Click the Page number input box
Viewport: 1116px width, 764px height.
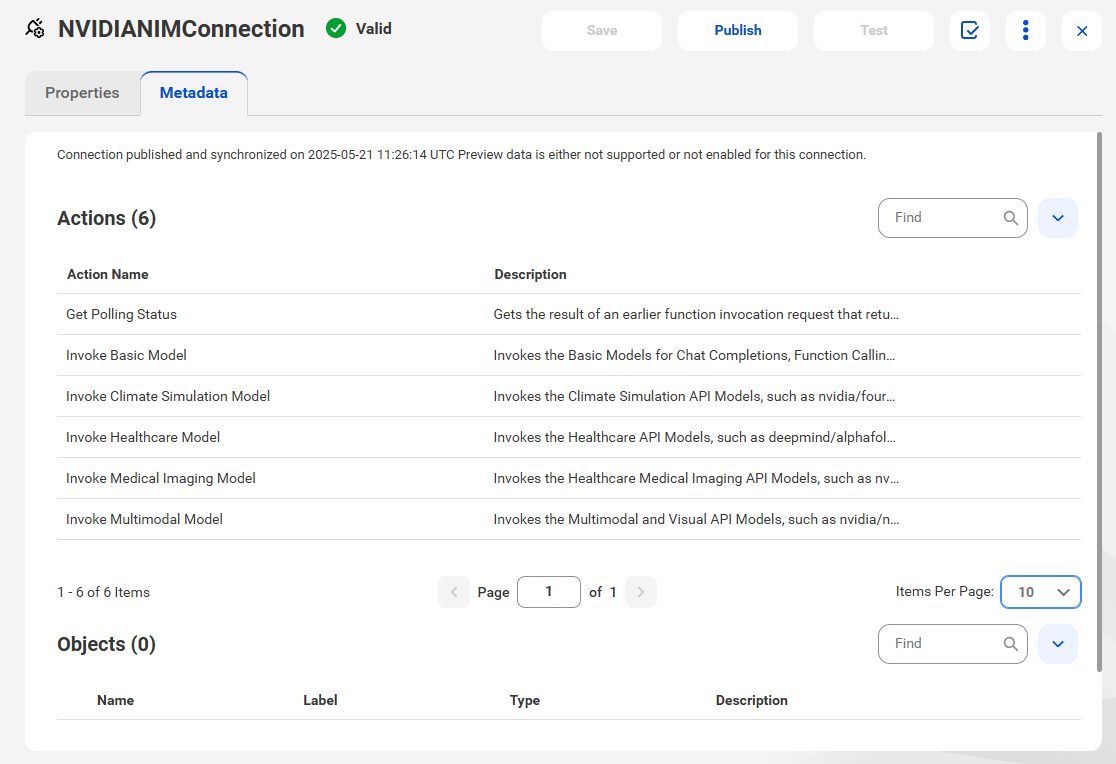point(549,592)
